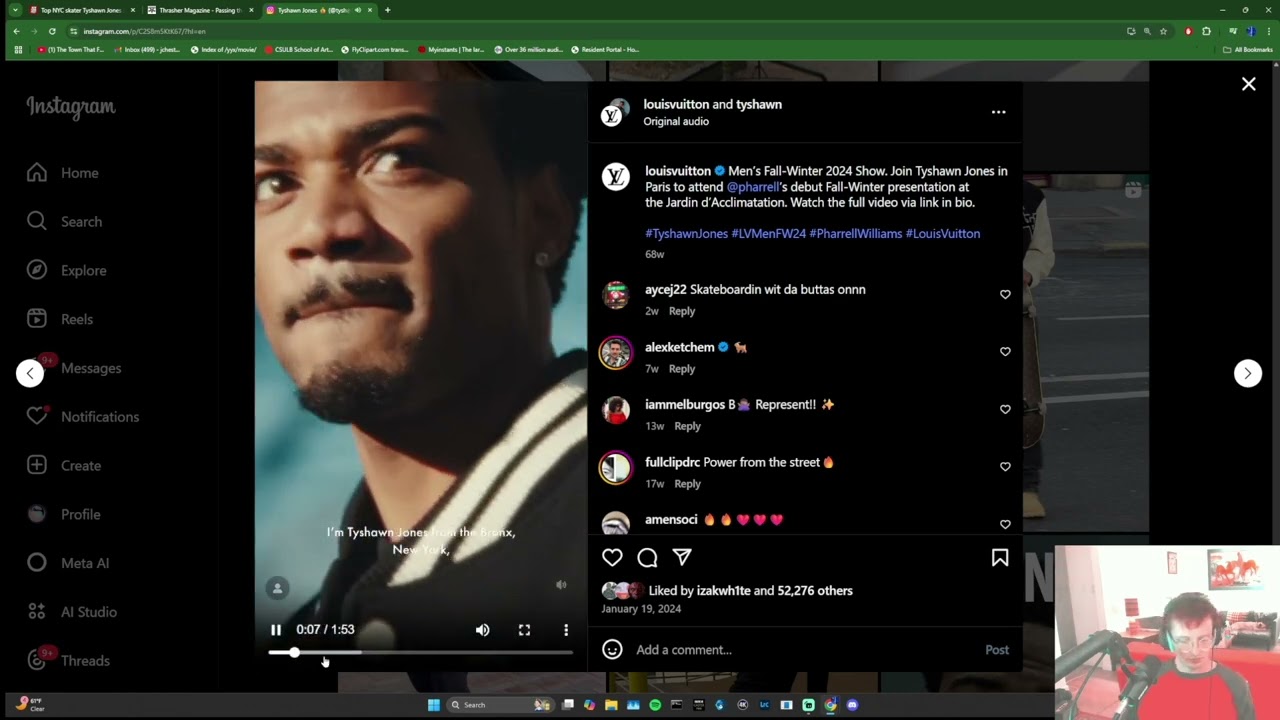Open a new browser tab

coord(388,10)
